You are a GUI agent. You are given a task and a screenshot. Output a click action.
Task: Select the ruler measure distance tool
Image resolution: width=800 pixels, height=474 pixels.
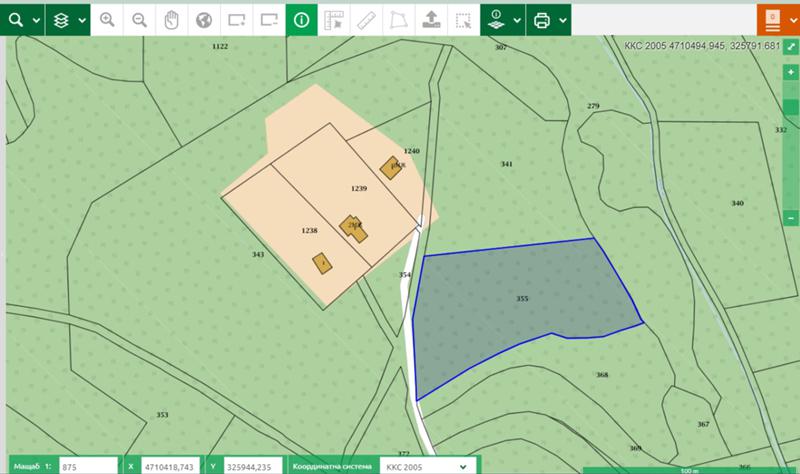tap(366, 20)
